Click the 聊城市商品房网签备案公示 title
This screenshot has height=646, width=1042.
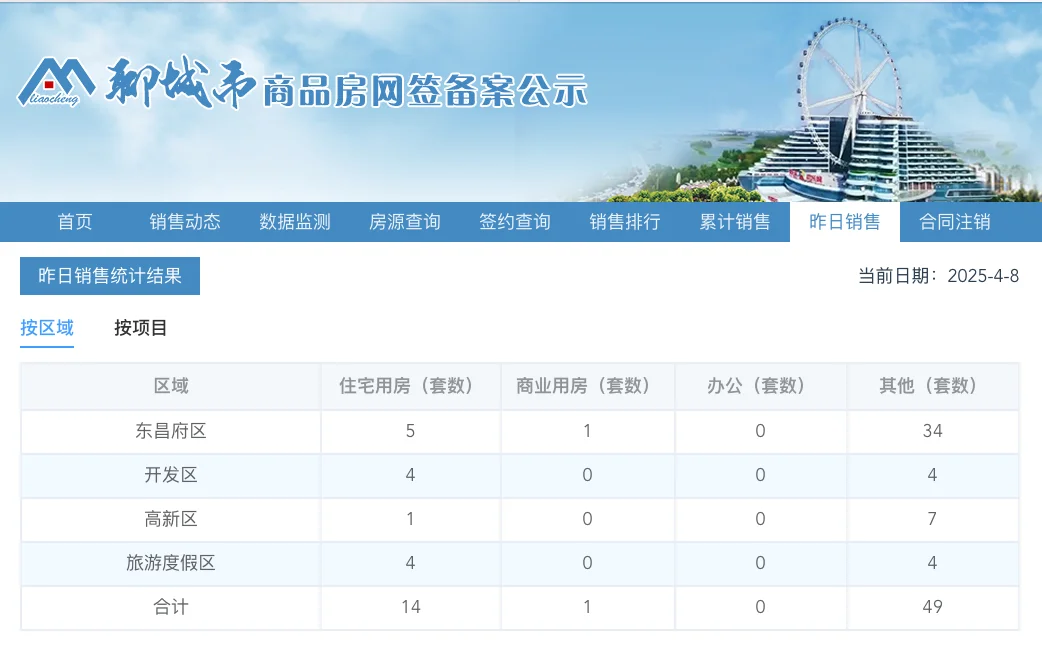346,84
